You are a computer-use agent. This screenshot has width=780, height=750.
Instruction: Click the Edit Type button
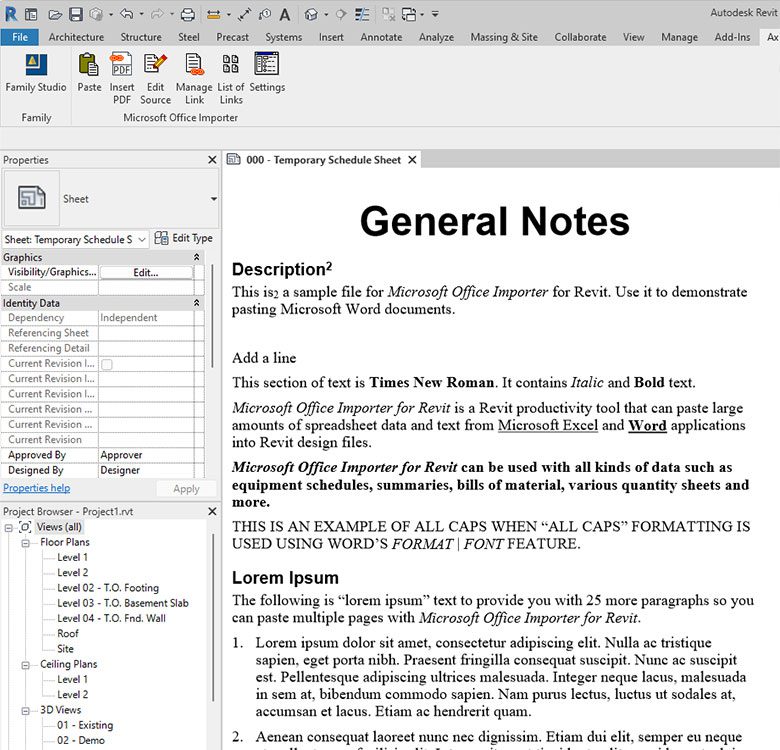tap(184, 238)
